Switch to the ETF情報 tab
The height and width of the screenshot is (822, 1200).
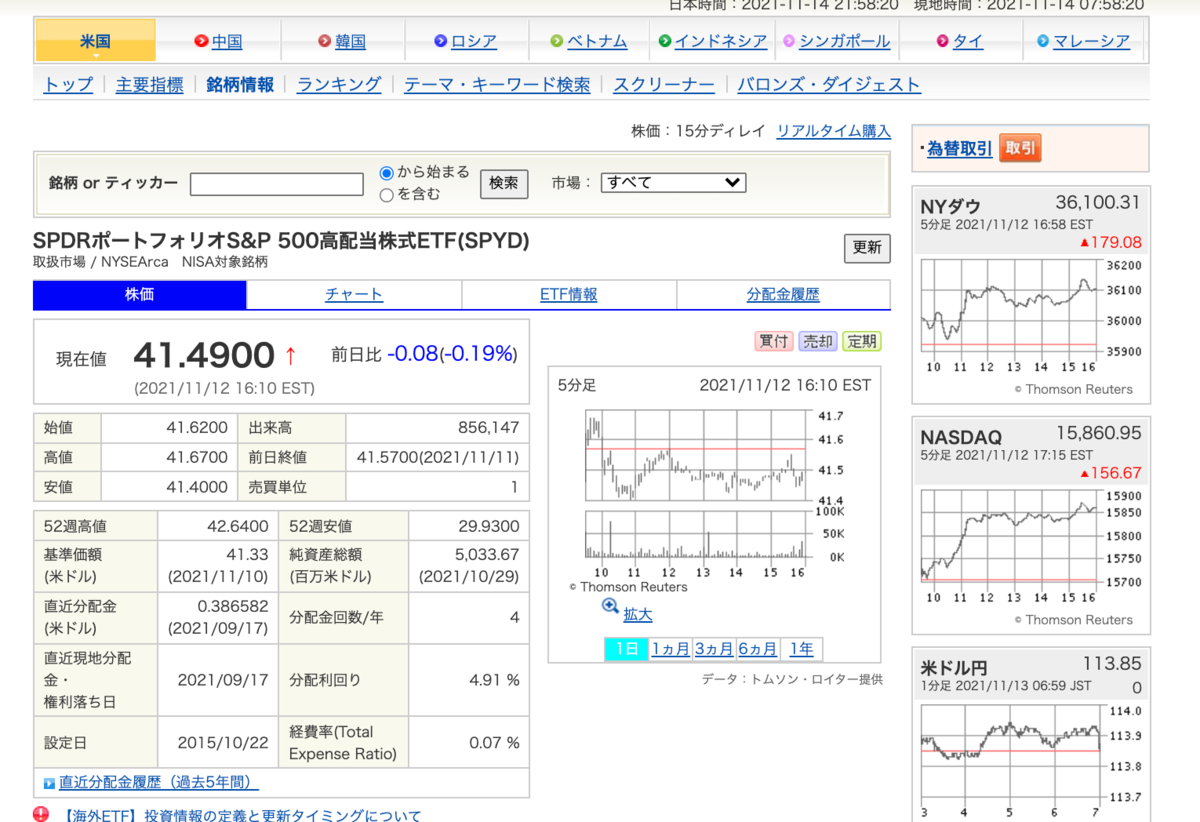point(569,295)
